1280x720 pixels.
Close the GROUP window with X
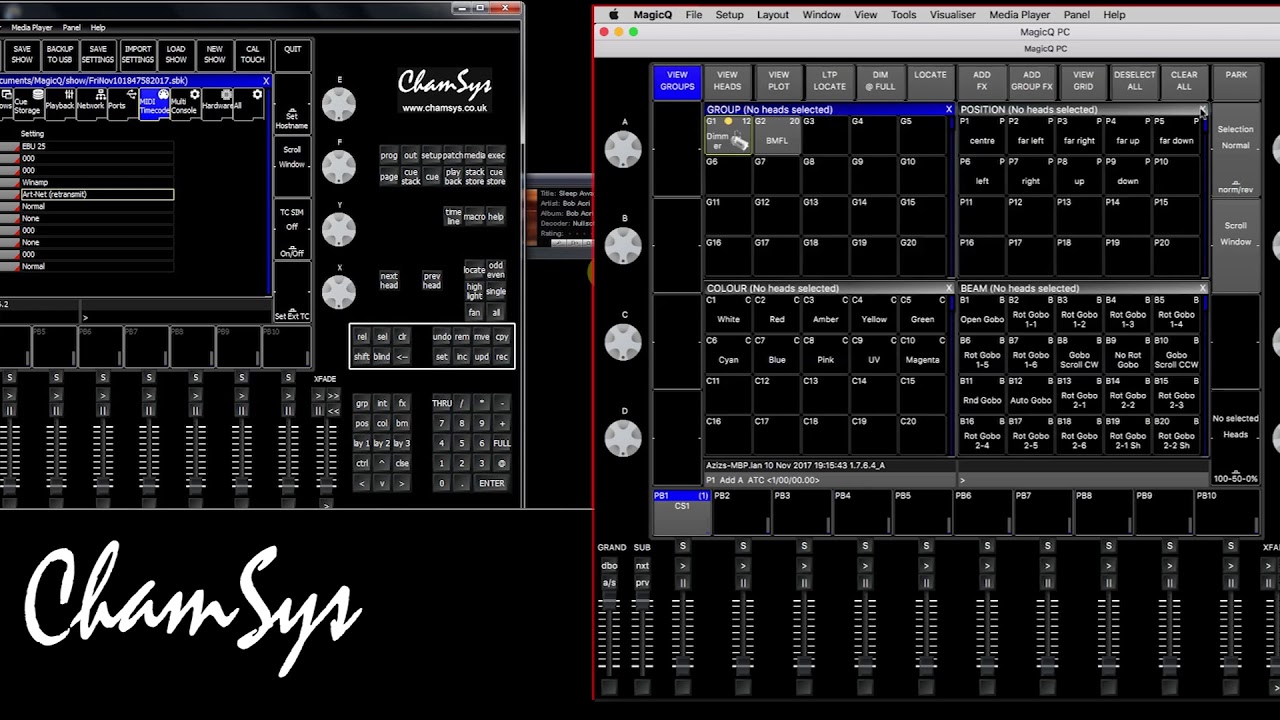949,110
